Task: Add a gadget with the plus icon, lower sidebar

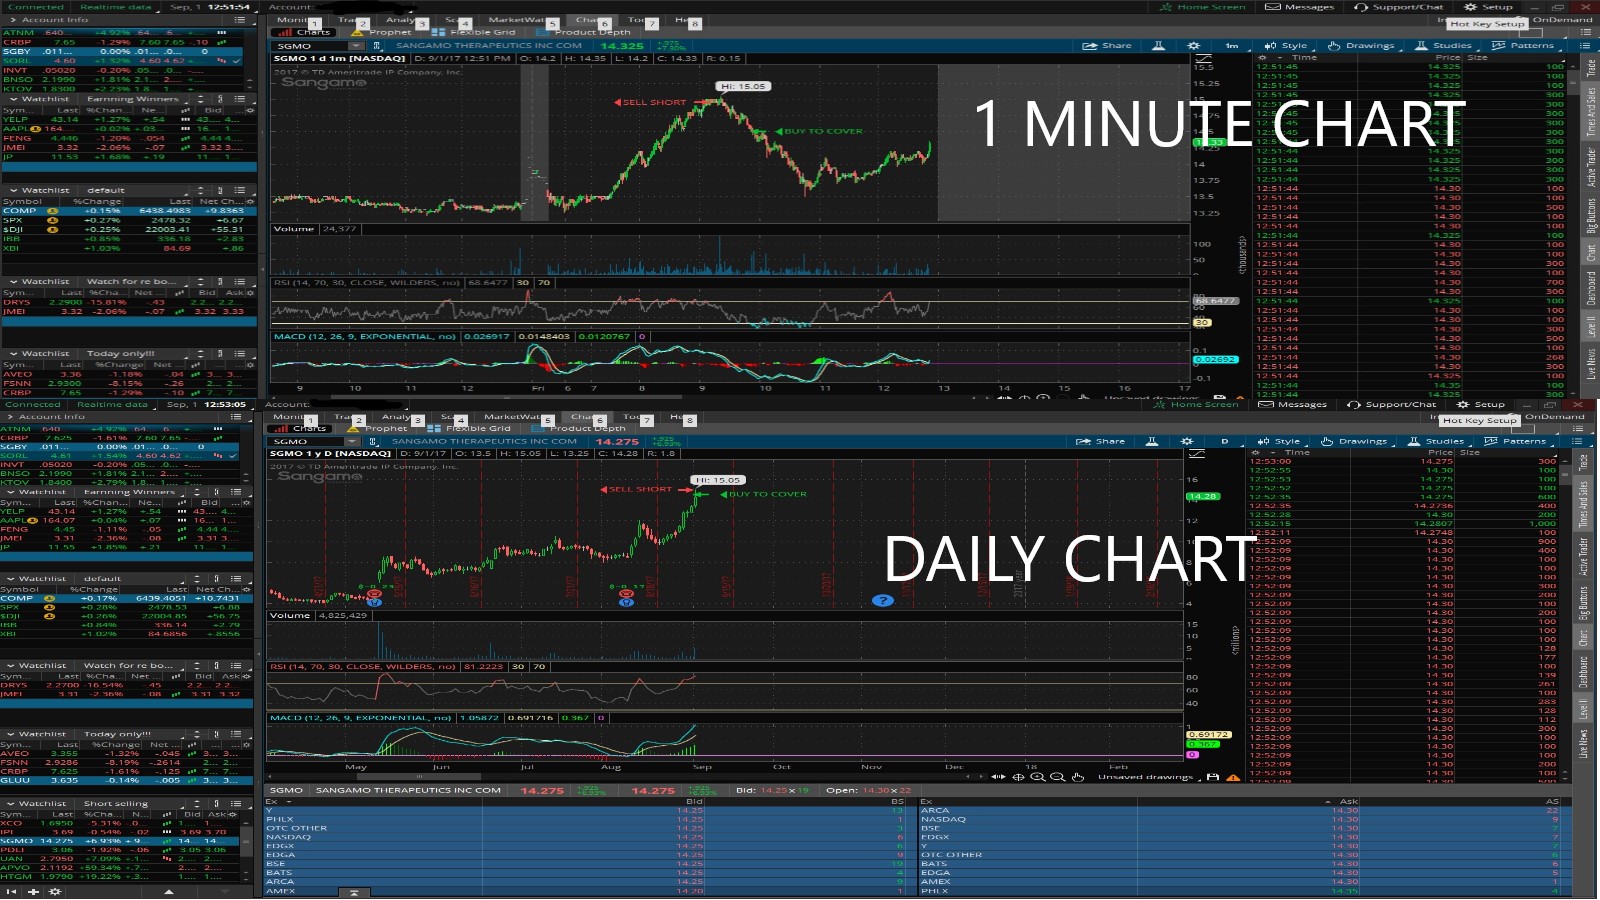Action: pos(33,891)
